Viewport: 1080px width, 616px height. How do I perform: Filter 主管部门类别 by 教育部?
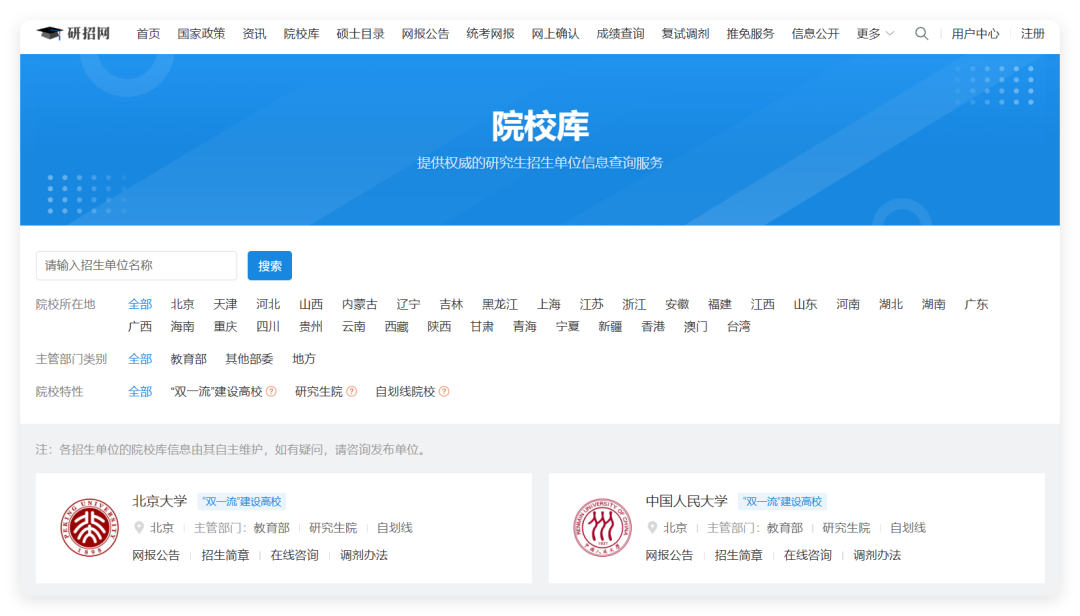pyautogui.click(x=189, y=358)
